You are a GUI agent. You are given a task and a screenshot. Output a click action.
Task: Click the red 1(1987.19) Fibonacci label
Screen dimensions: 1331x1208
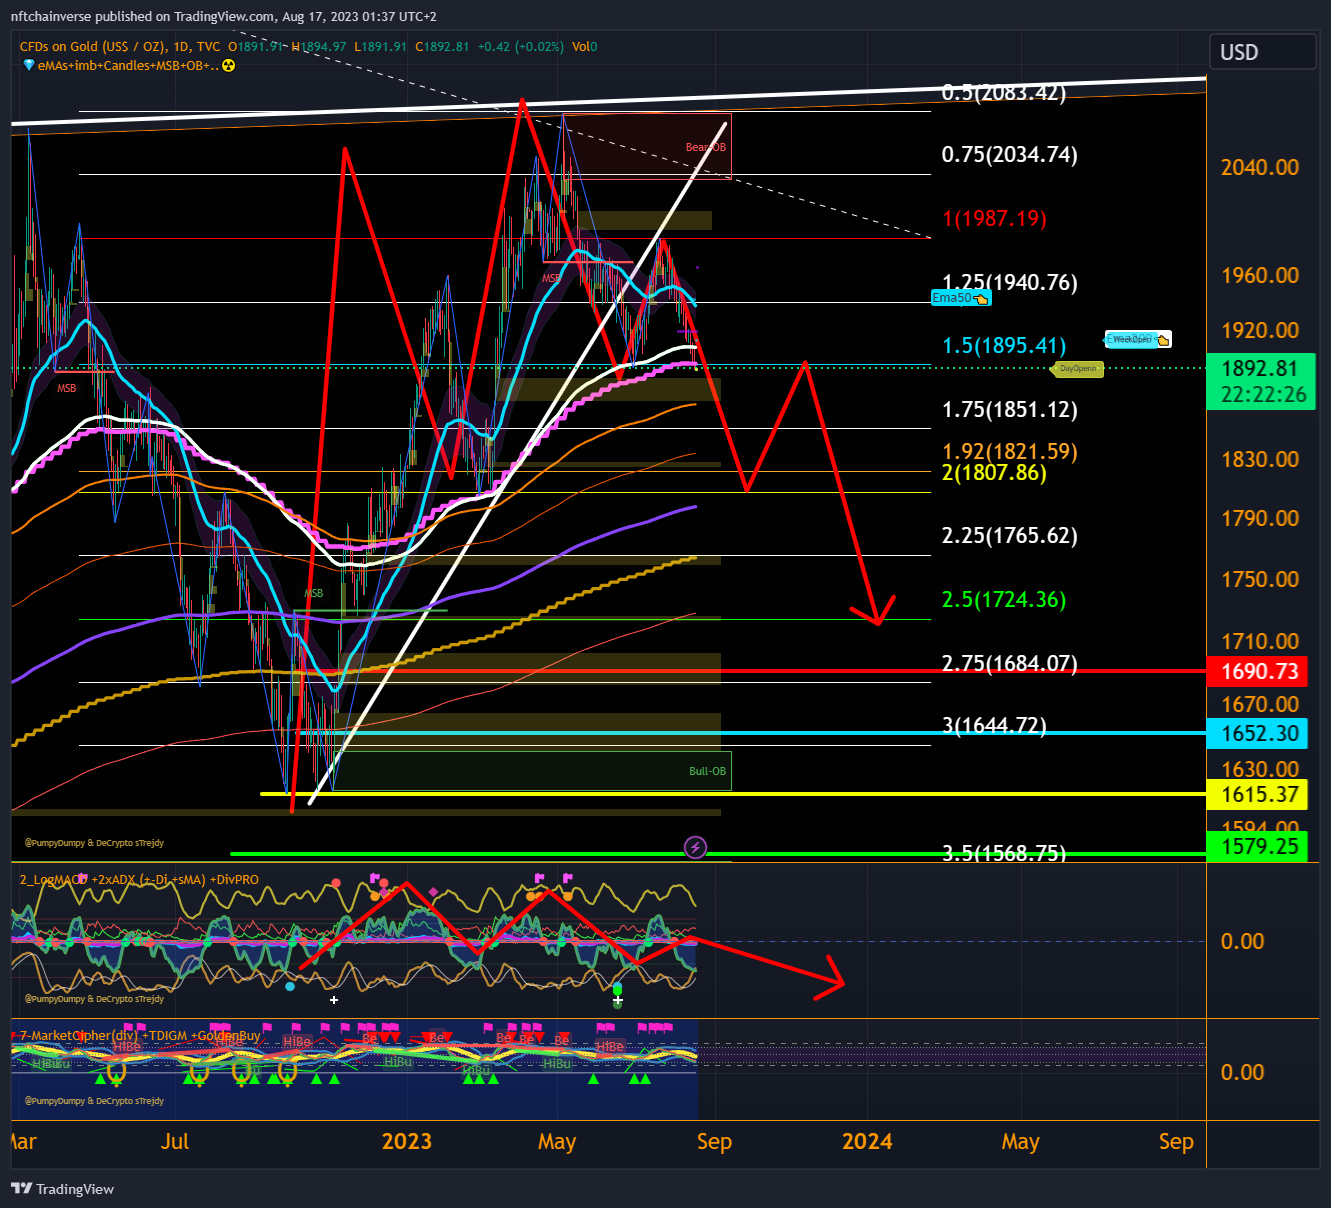[x=995, y=219]
